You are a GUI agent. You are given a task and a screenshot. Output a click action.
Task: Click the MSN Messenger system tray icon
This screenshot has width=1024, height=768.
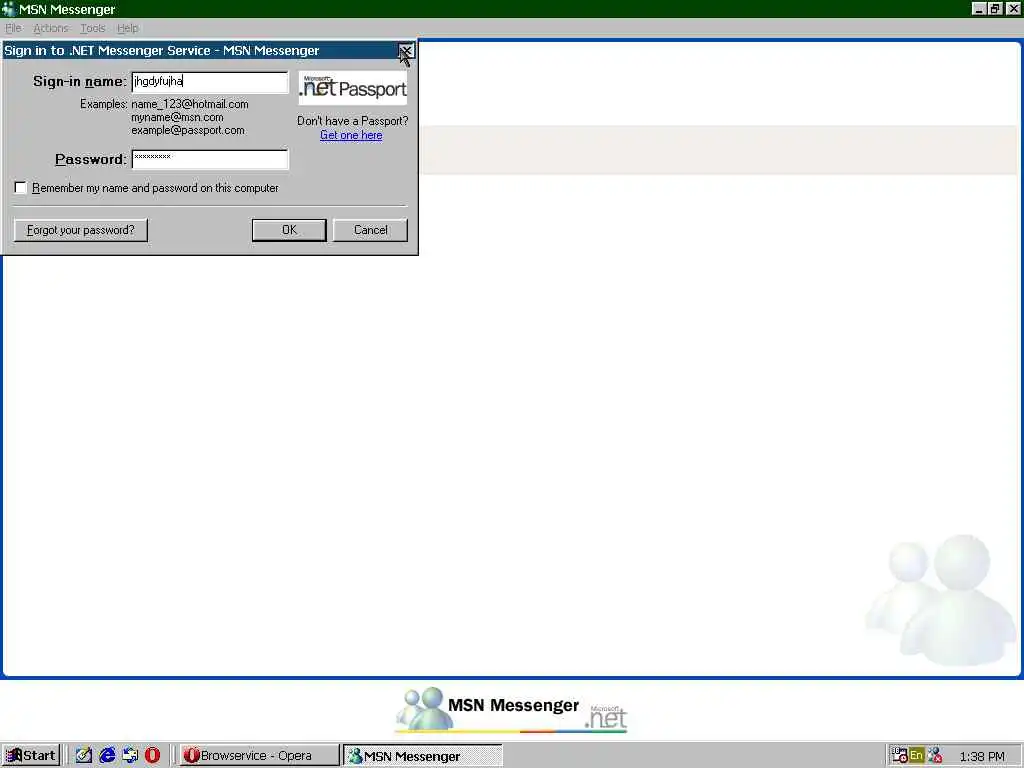pyautogui.click(x=935, y=756)
